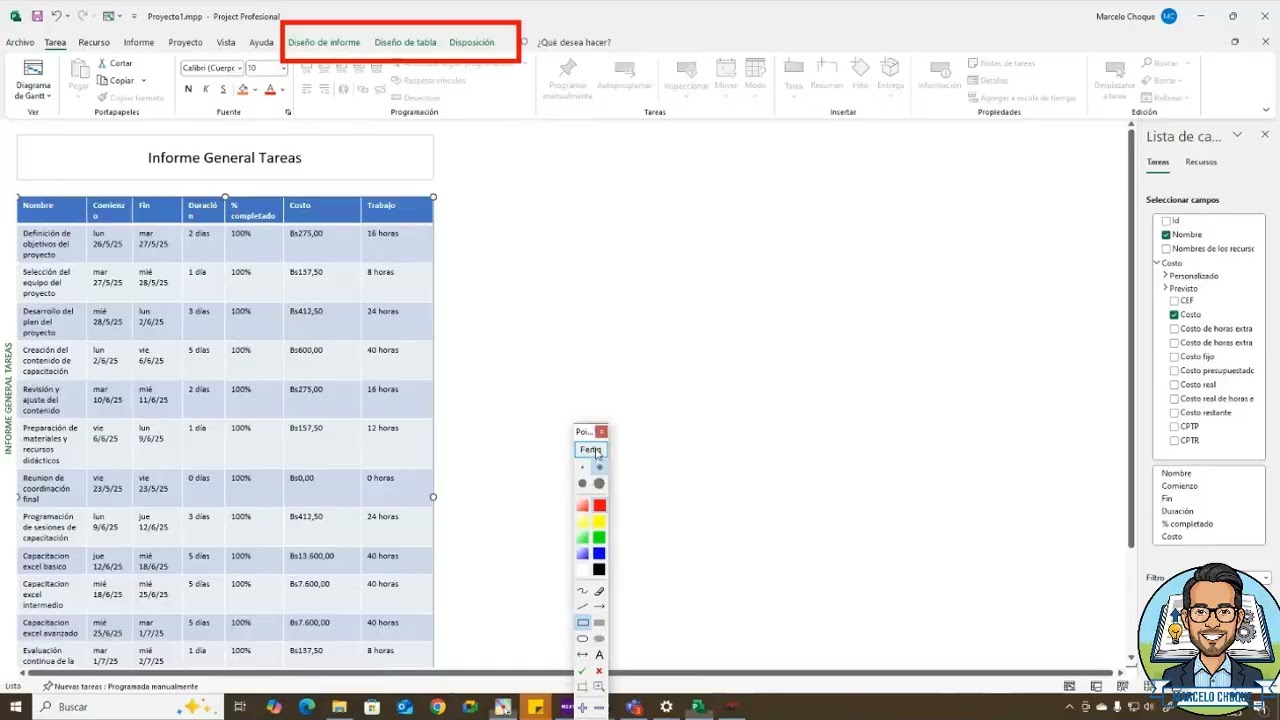Check the Costo fijo checkbox
The image size is (1280, 720).
pos(1174,356)
